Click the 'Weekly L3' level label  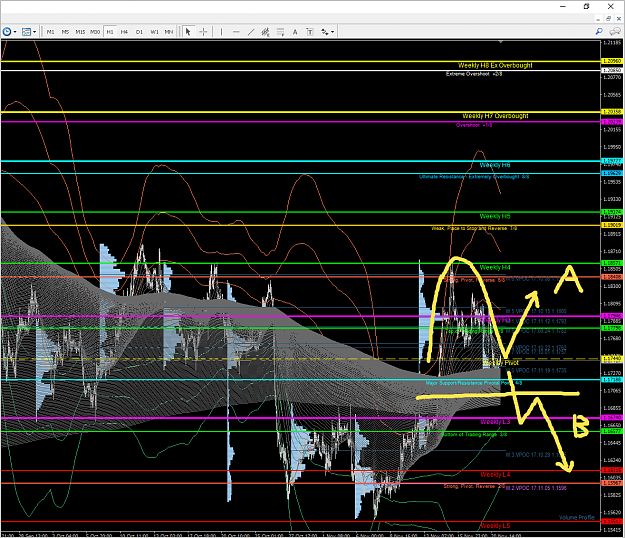click(x=495, y=422)
